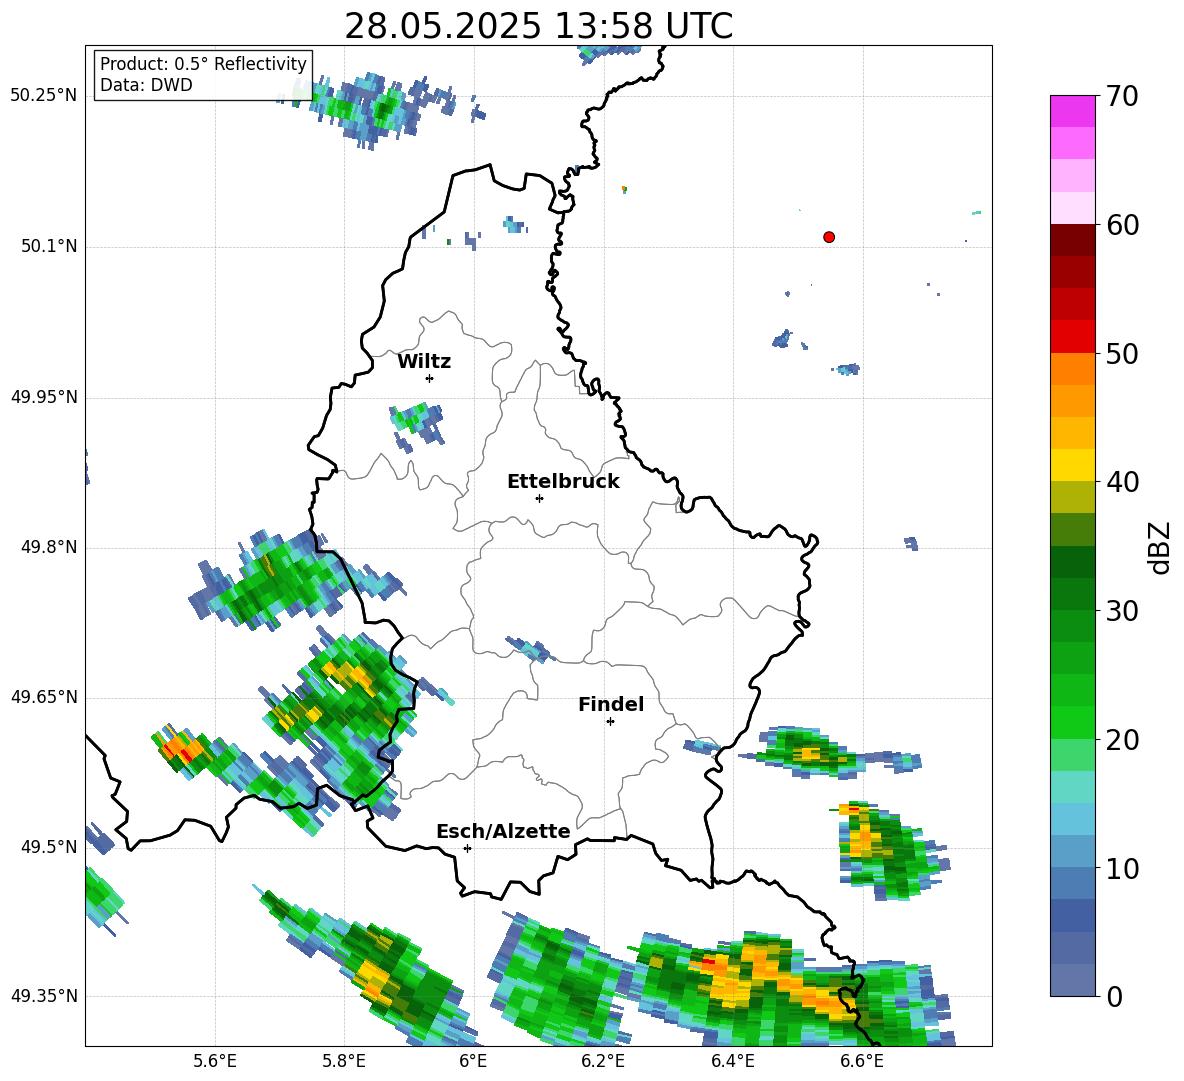This screenshot has height=1081, width=1184.
Task: Click the Wiltz city label
Action: (424, 362)
